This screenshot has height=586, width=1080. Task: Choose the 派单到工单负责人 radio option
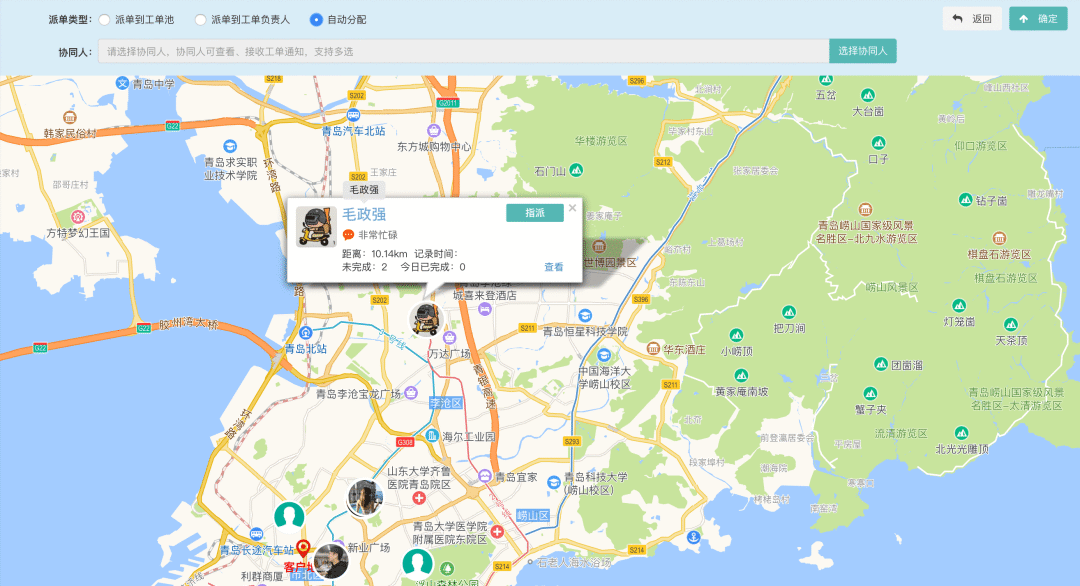pyautogui.click(x=201, y=19)
